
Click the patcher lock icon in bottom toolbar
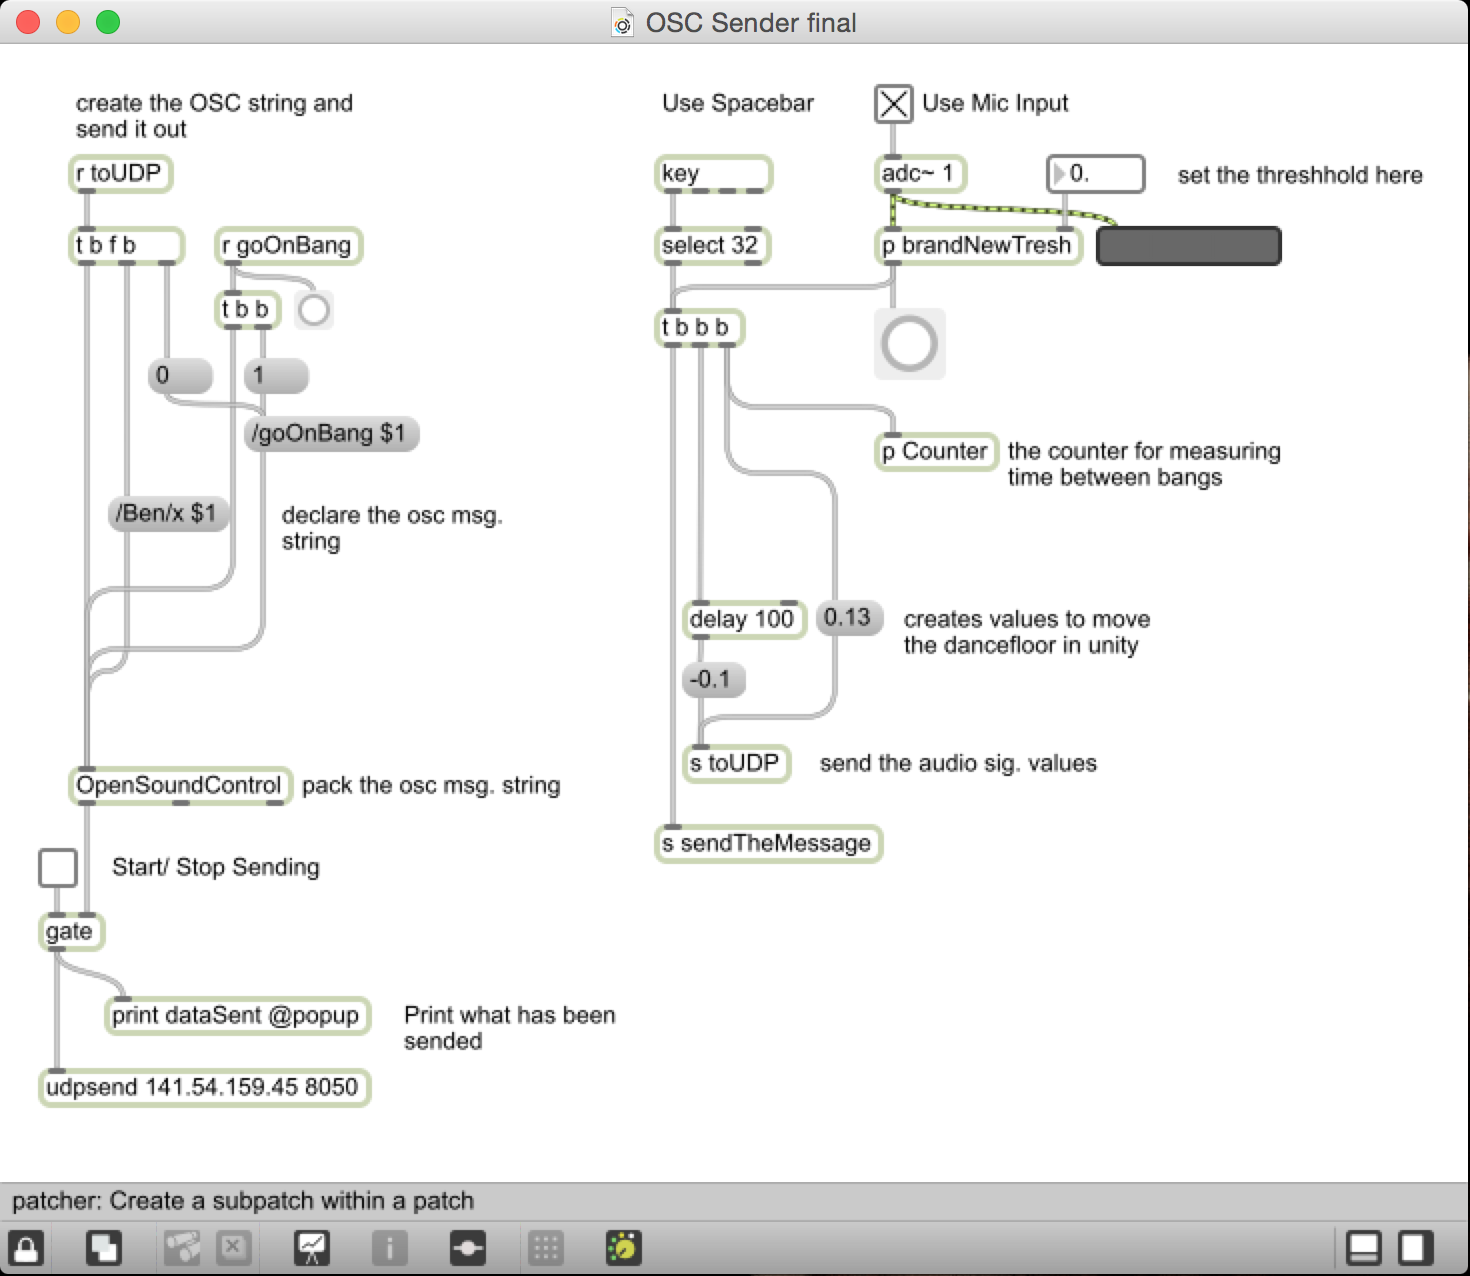pos(25,1248)
